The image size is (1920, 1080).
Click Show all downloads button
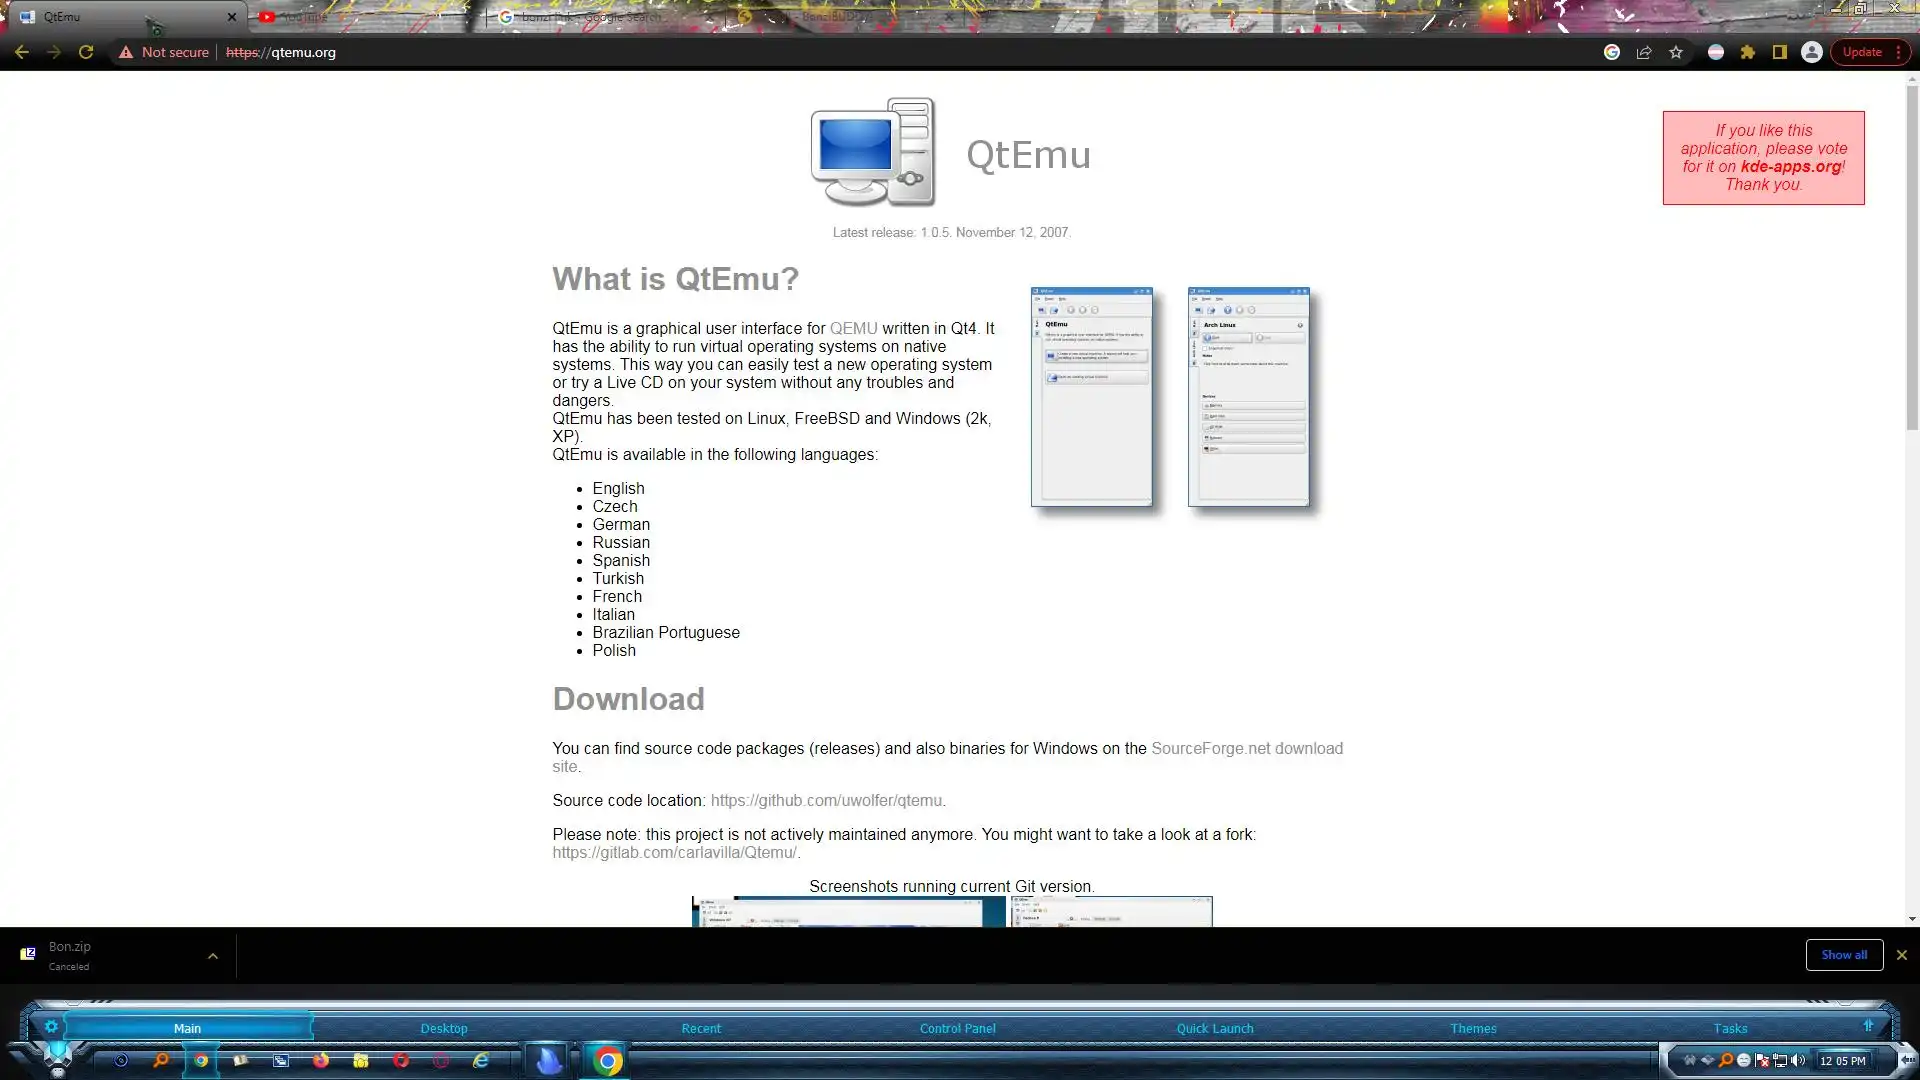[x=1844, y=955]
